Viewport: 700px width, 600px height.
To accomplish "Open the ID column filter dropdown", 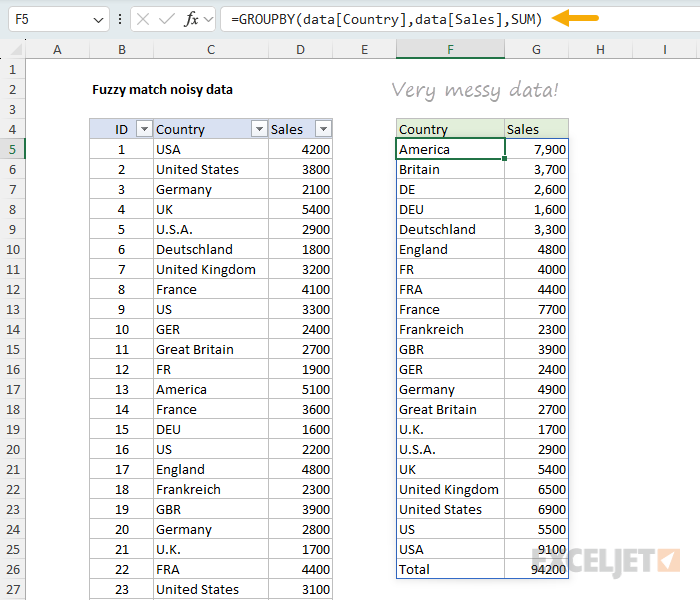I will point(144,129).
